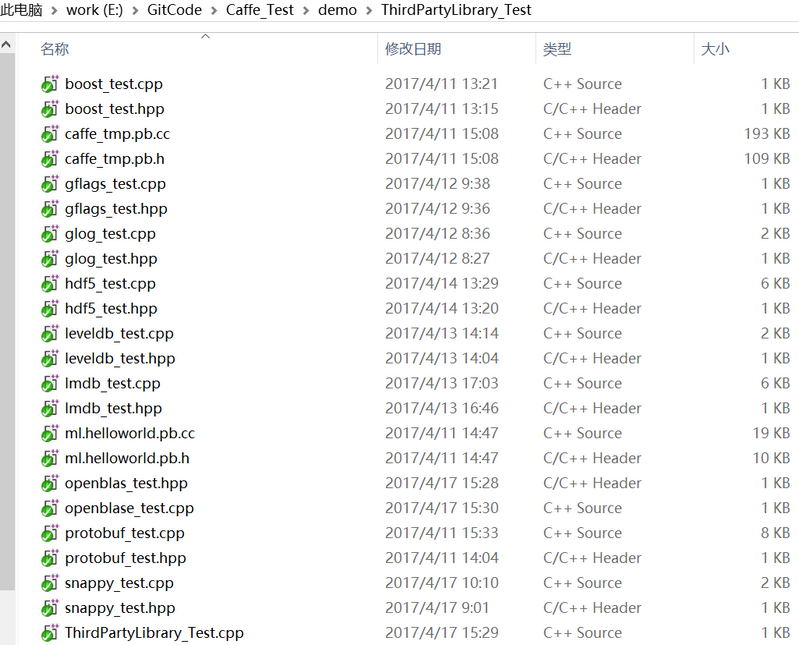Click the ml.helloworld.pb.h file icon
Viewport: 799px width, 645px height.
point(49,459)
